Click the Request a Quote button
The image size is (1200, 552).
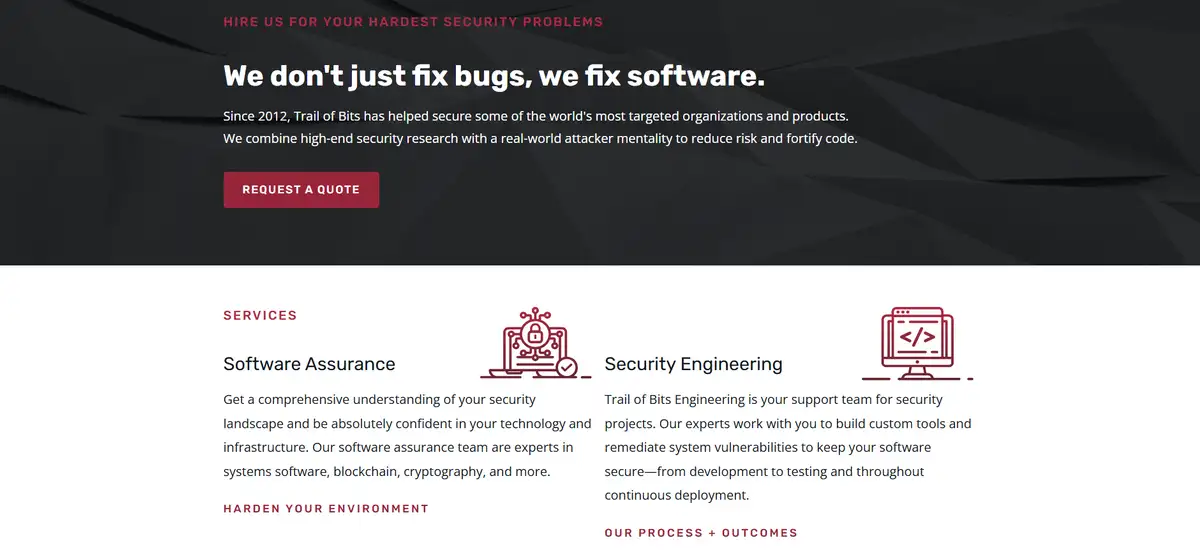pos(301,190)
